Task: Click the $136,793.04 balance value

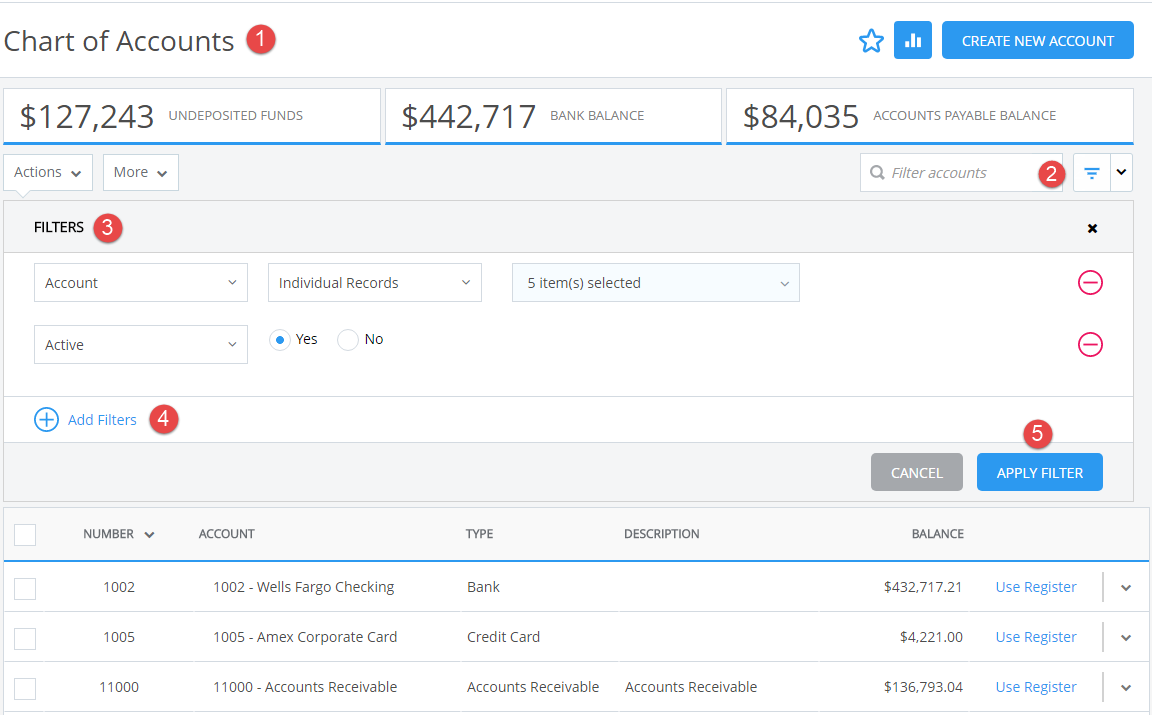Action: [923, 687]
